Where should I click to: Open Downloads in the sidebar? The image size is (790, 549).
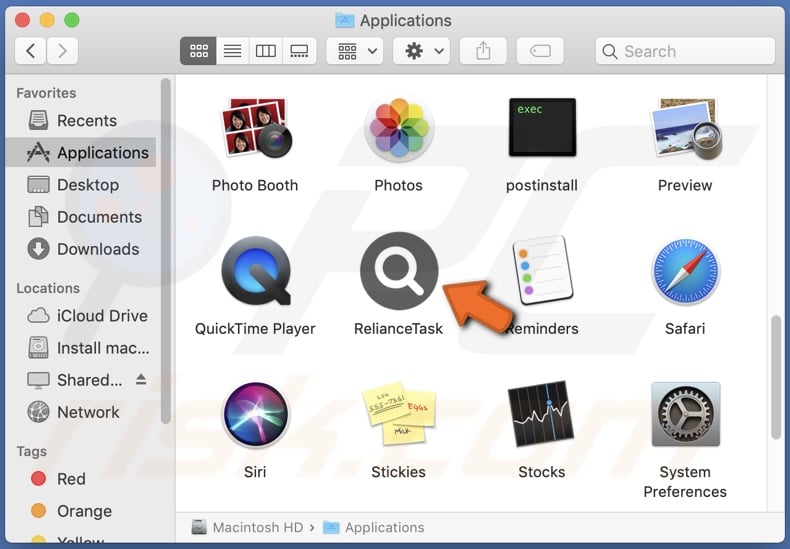coord(81,249)
